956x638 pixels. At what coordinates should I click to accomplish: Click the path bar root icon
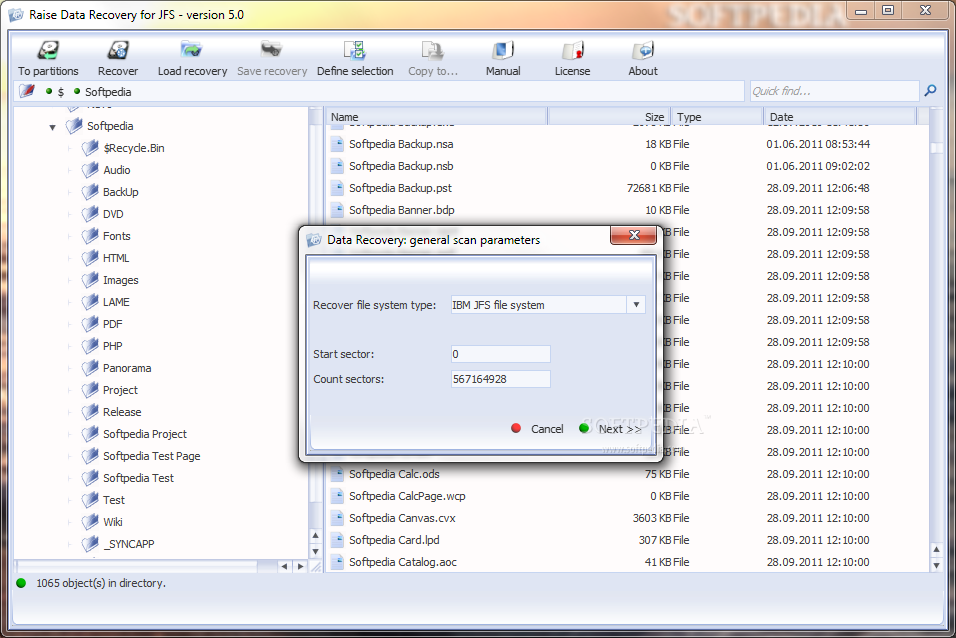pyautogui.click(x=27, y=91)
